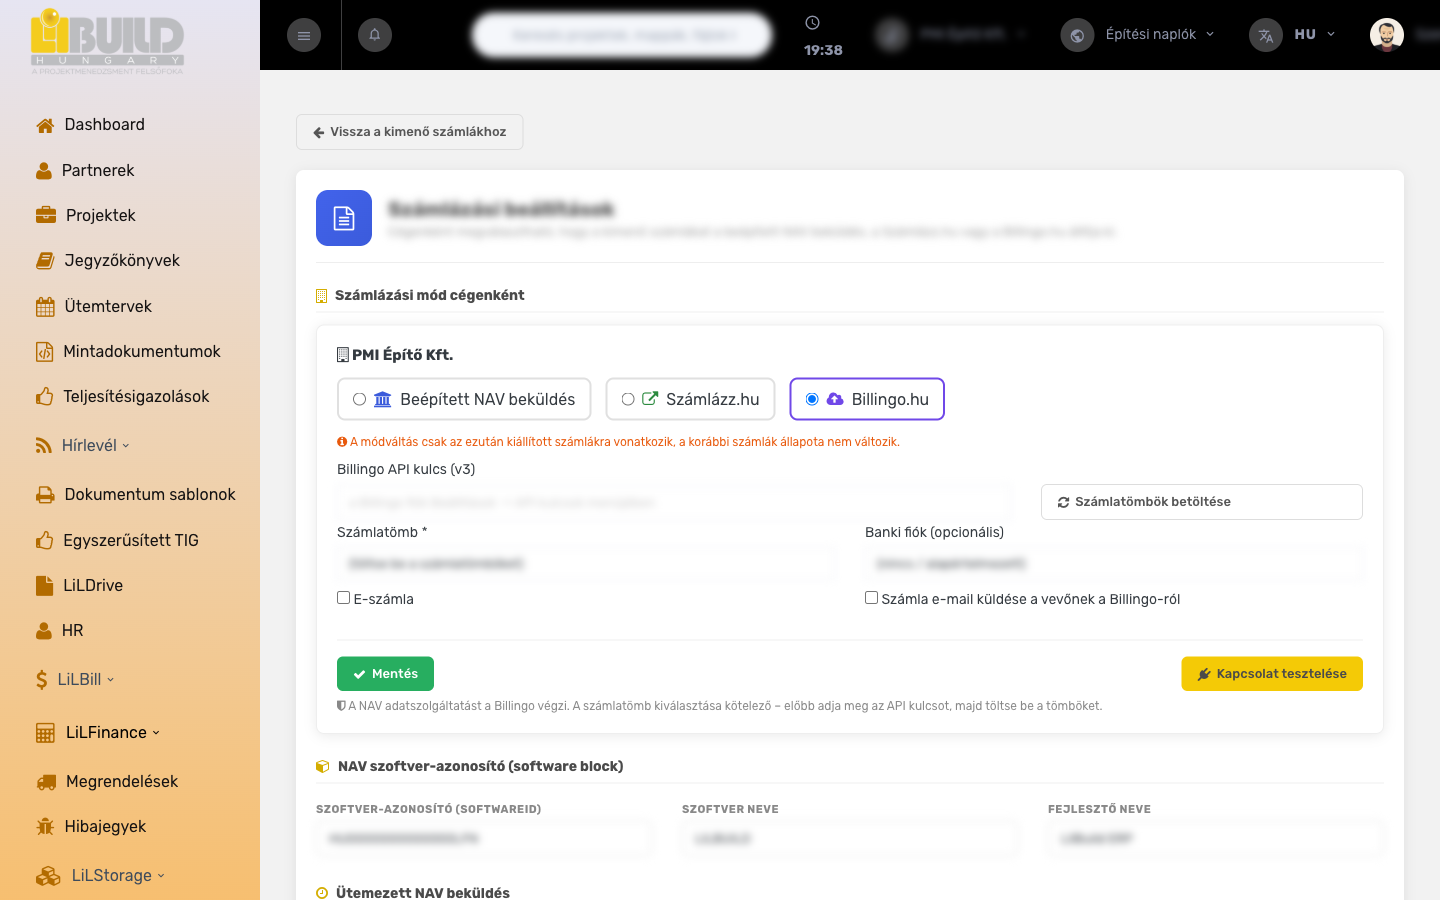The image size is (1440, 900).
Task: Click the globe icon beside Építési naplók
Action: coord(1077,35)
